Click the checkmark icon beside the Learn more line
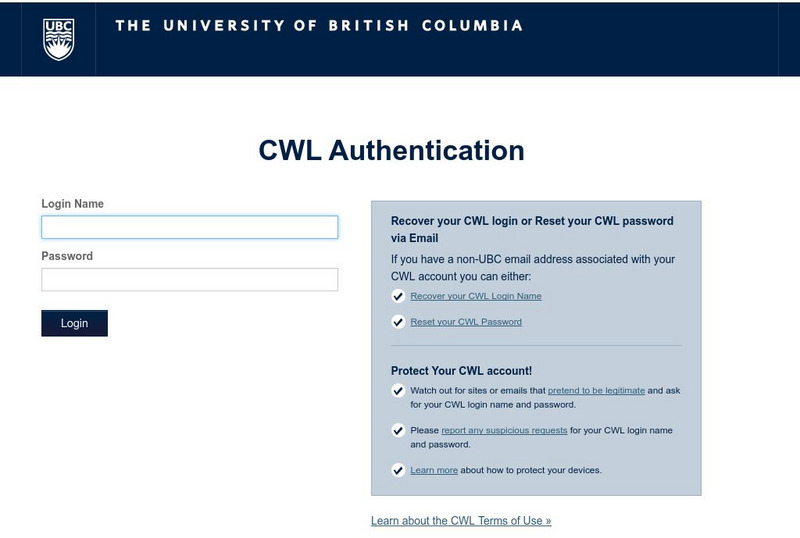Image resolution: width=800 pixels, height=538 pixels. 398,470
